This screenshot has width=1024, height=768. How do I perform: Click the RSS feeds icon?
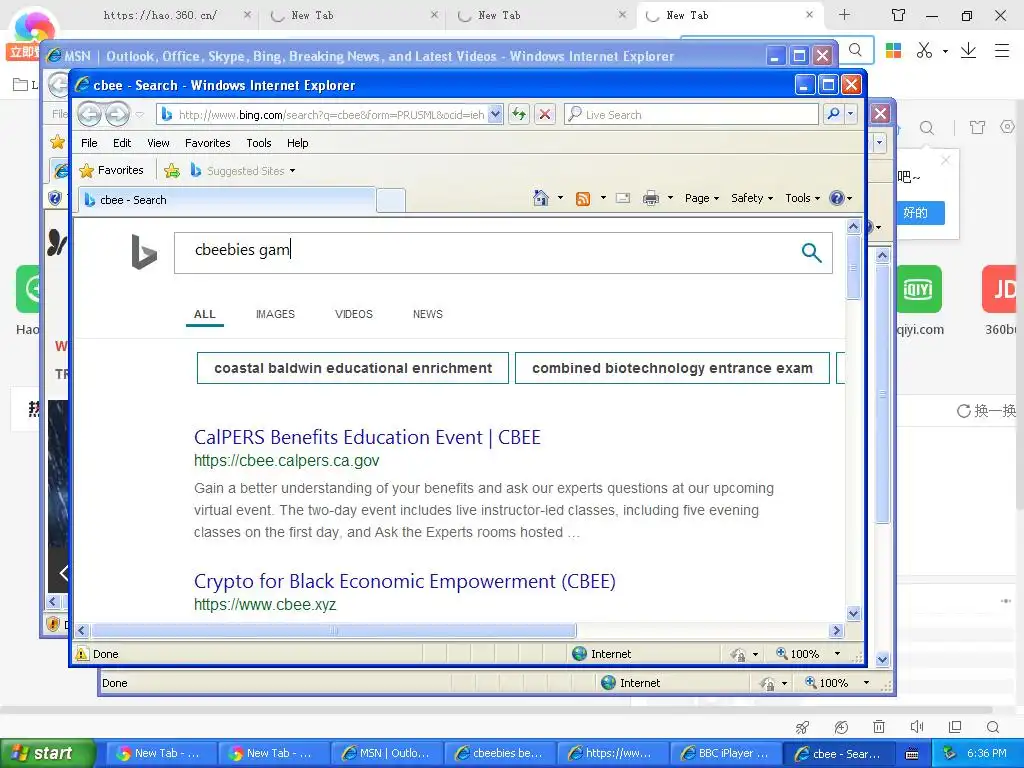pos(583,198)
